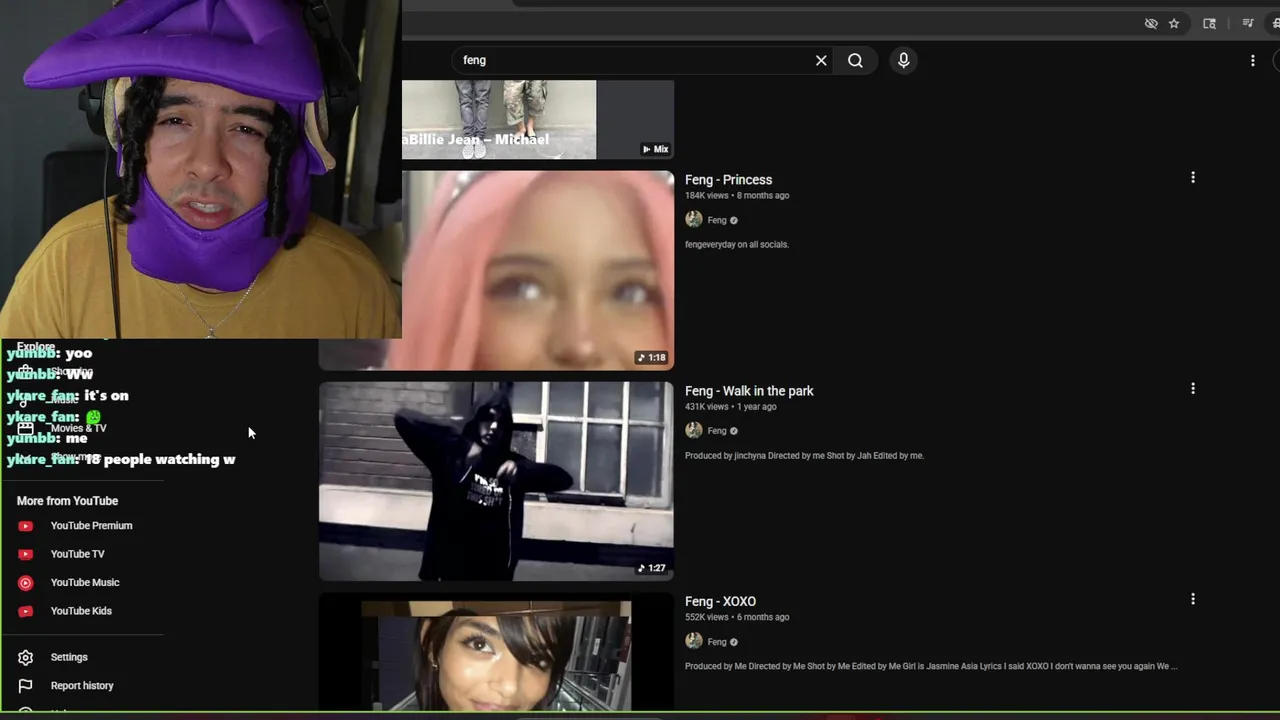Play the Feng - Princess video thumbnail

click(538, 270)
